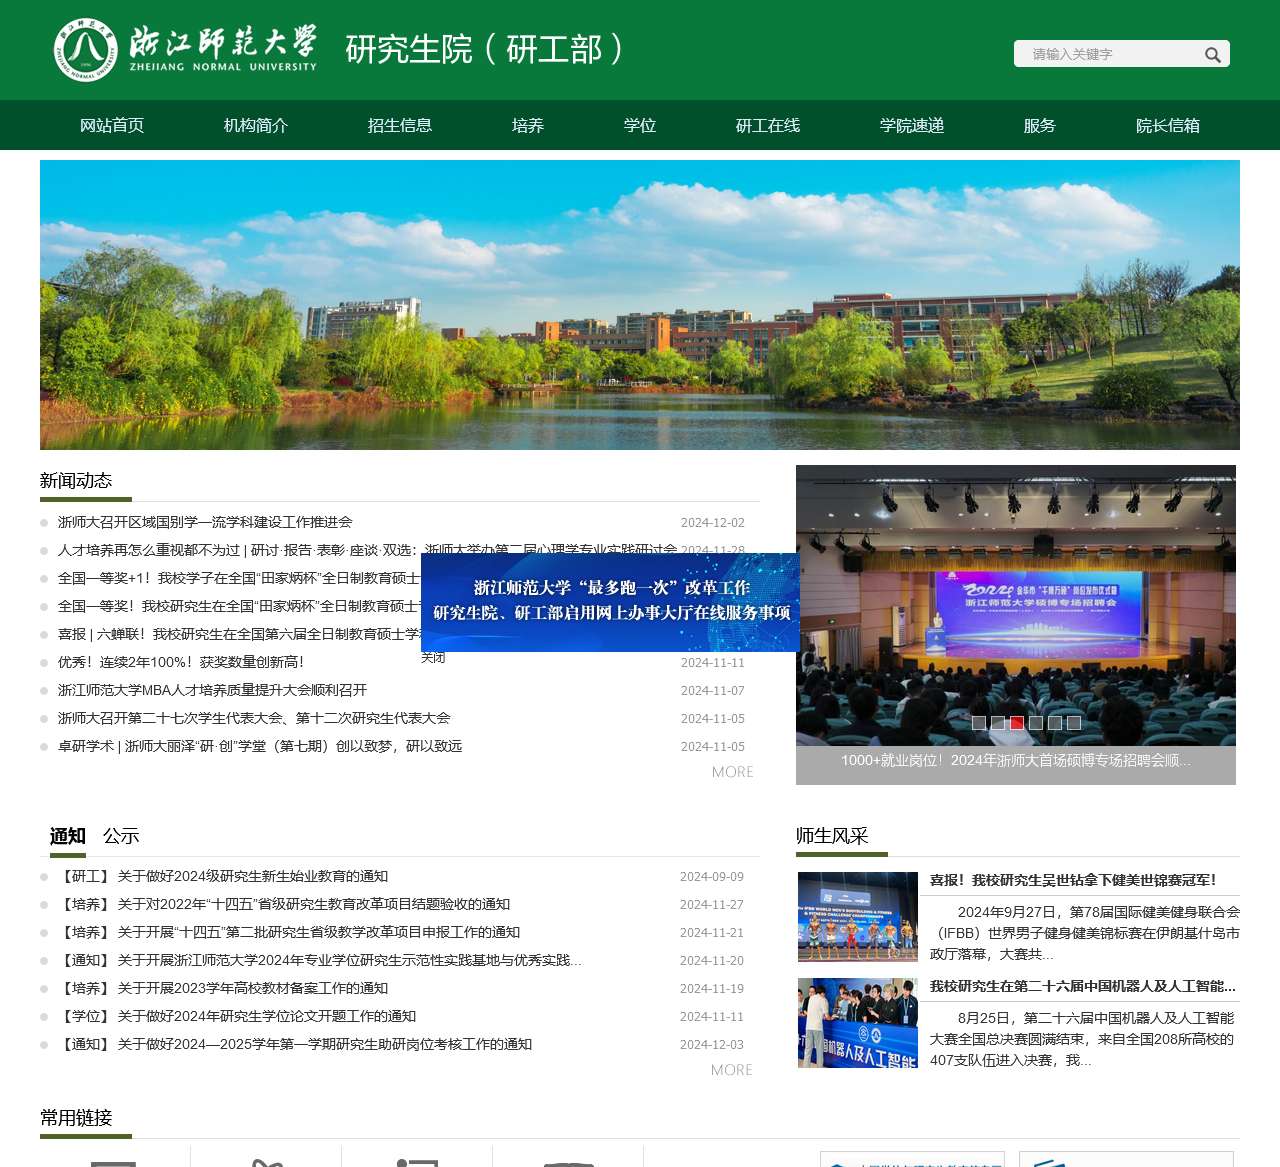The image size is (1280, 1167).
Task: Open the 服务 menu item
Action: (1040, 125)
